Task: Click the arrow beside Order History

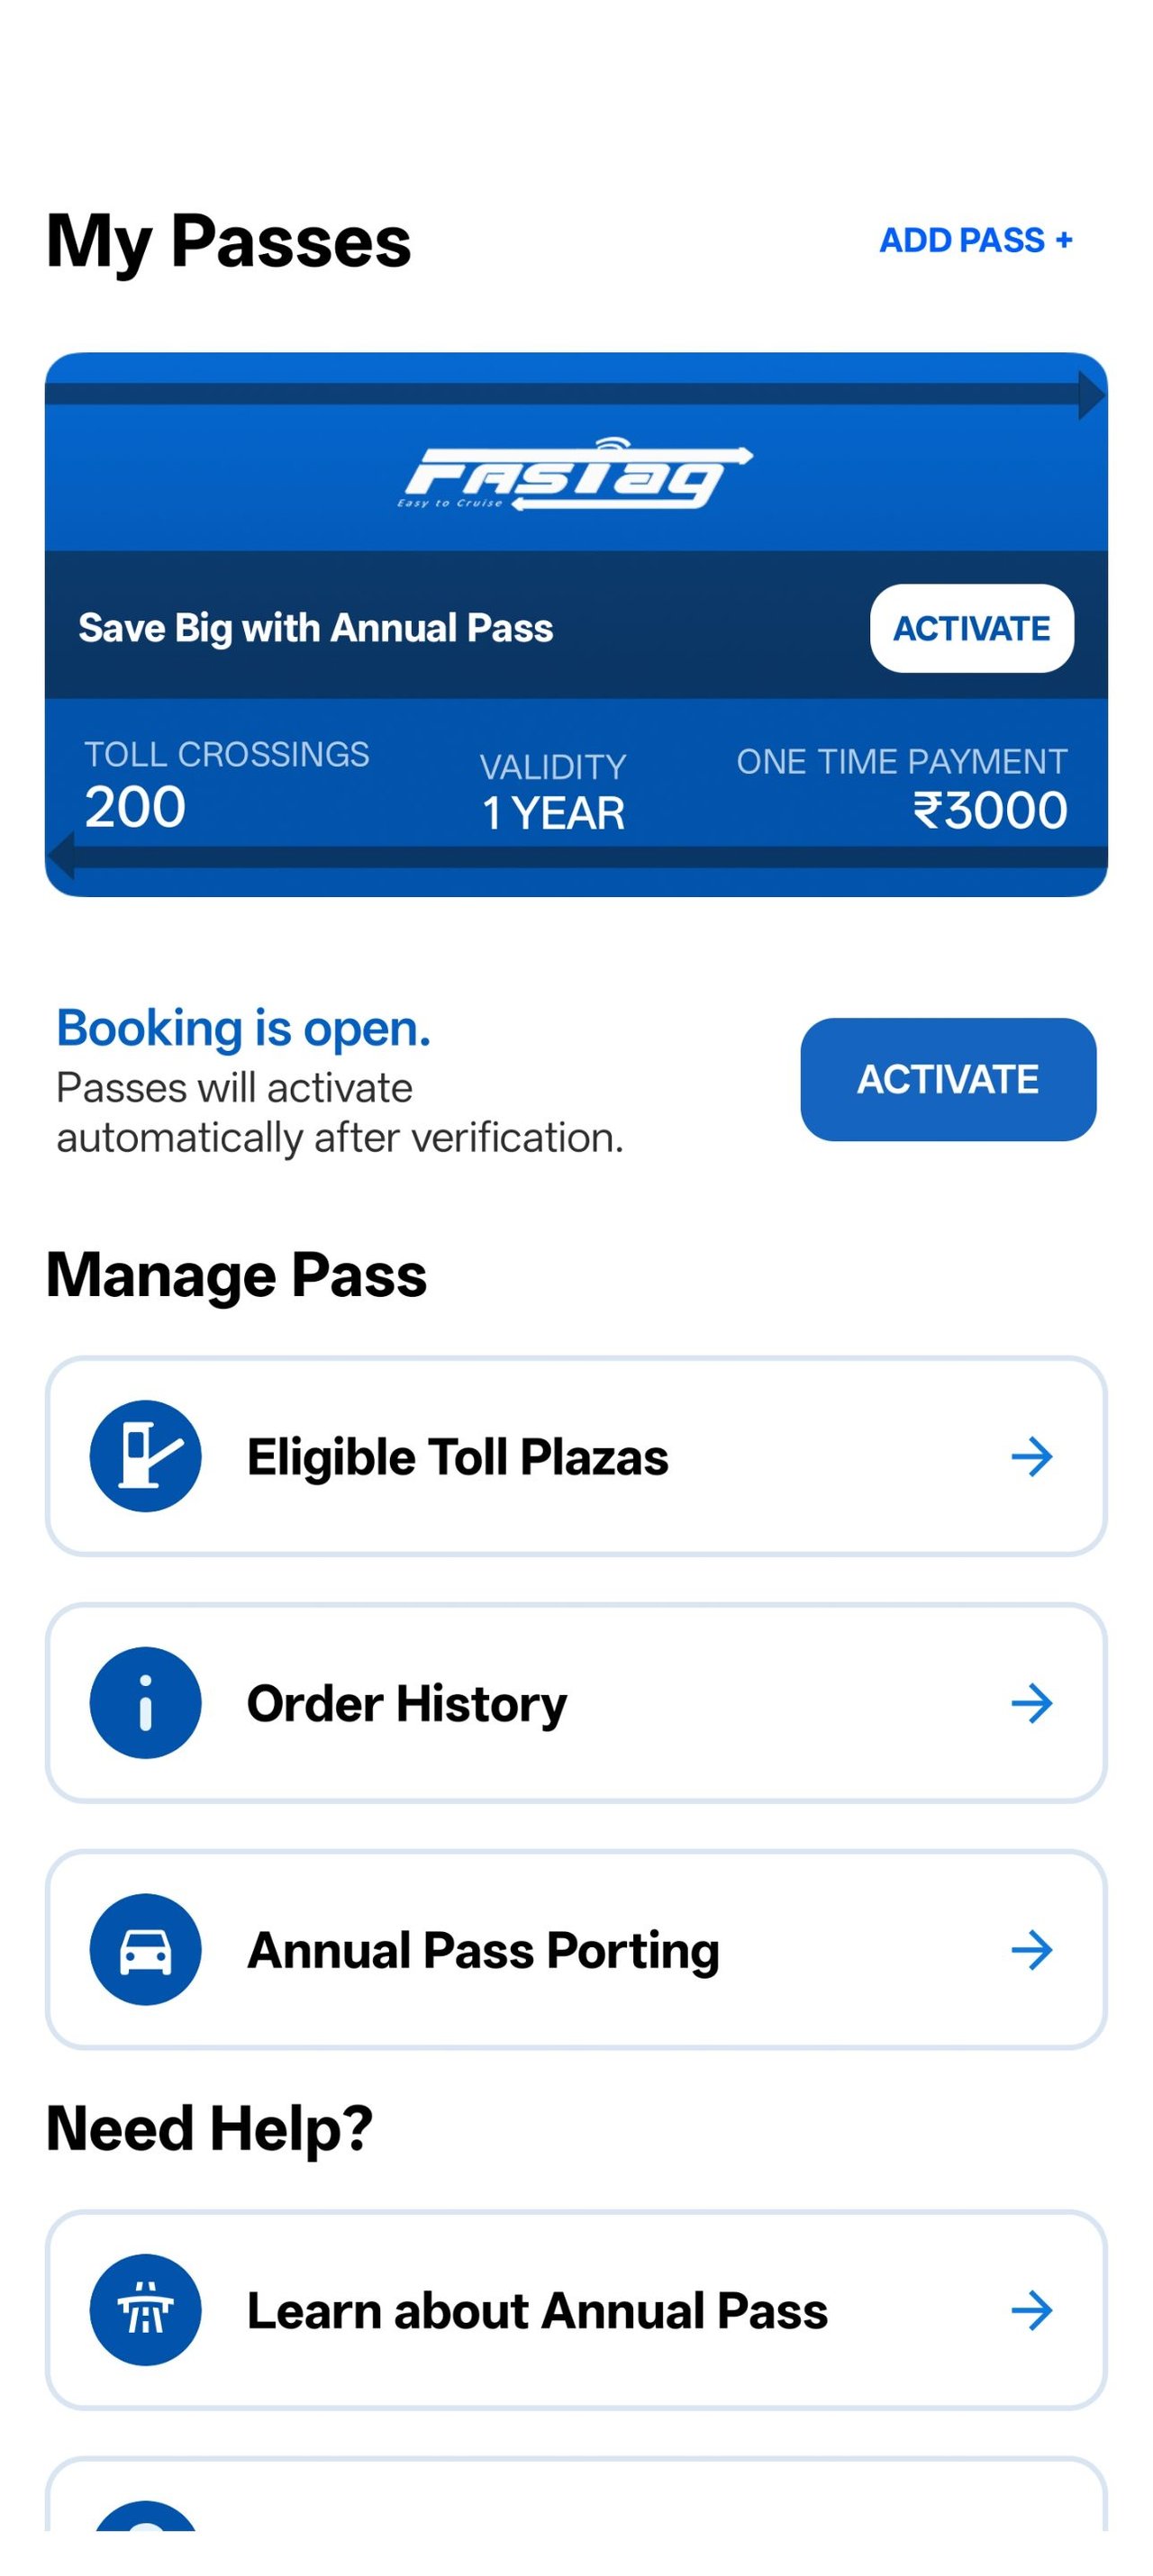Action: (x=1031, y=1703)
